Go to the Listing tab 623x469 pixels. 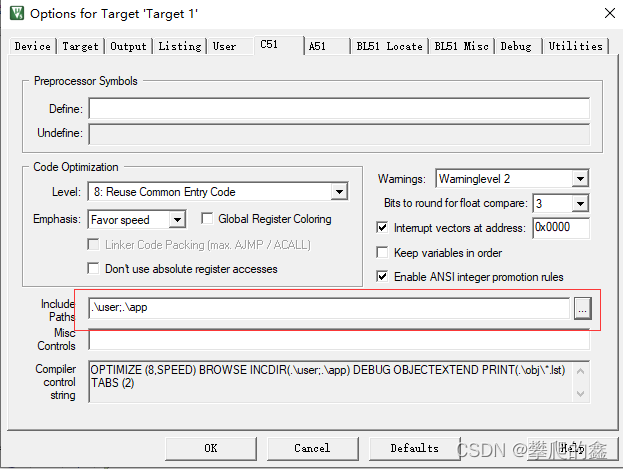[x=180, y=46]
